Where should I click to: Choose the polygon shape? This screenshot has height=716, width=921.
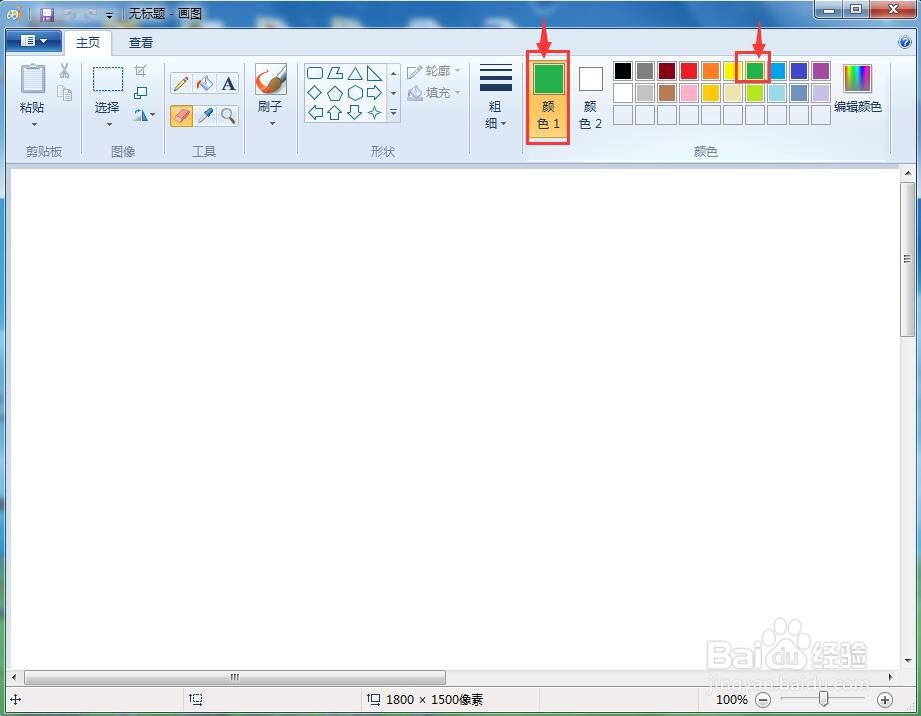335,73
